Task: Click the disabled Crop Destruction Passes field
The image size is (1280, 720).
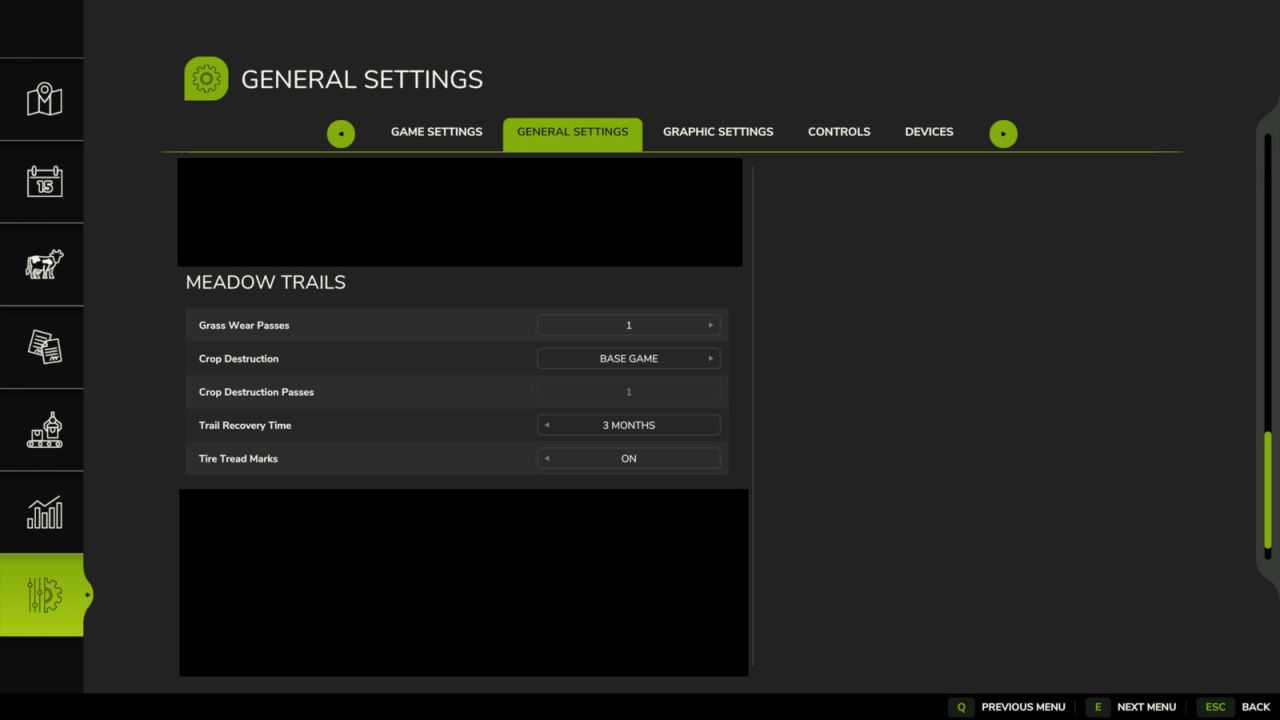Action: point(628,392)
